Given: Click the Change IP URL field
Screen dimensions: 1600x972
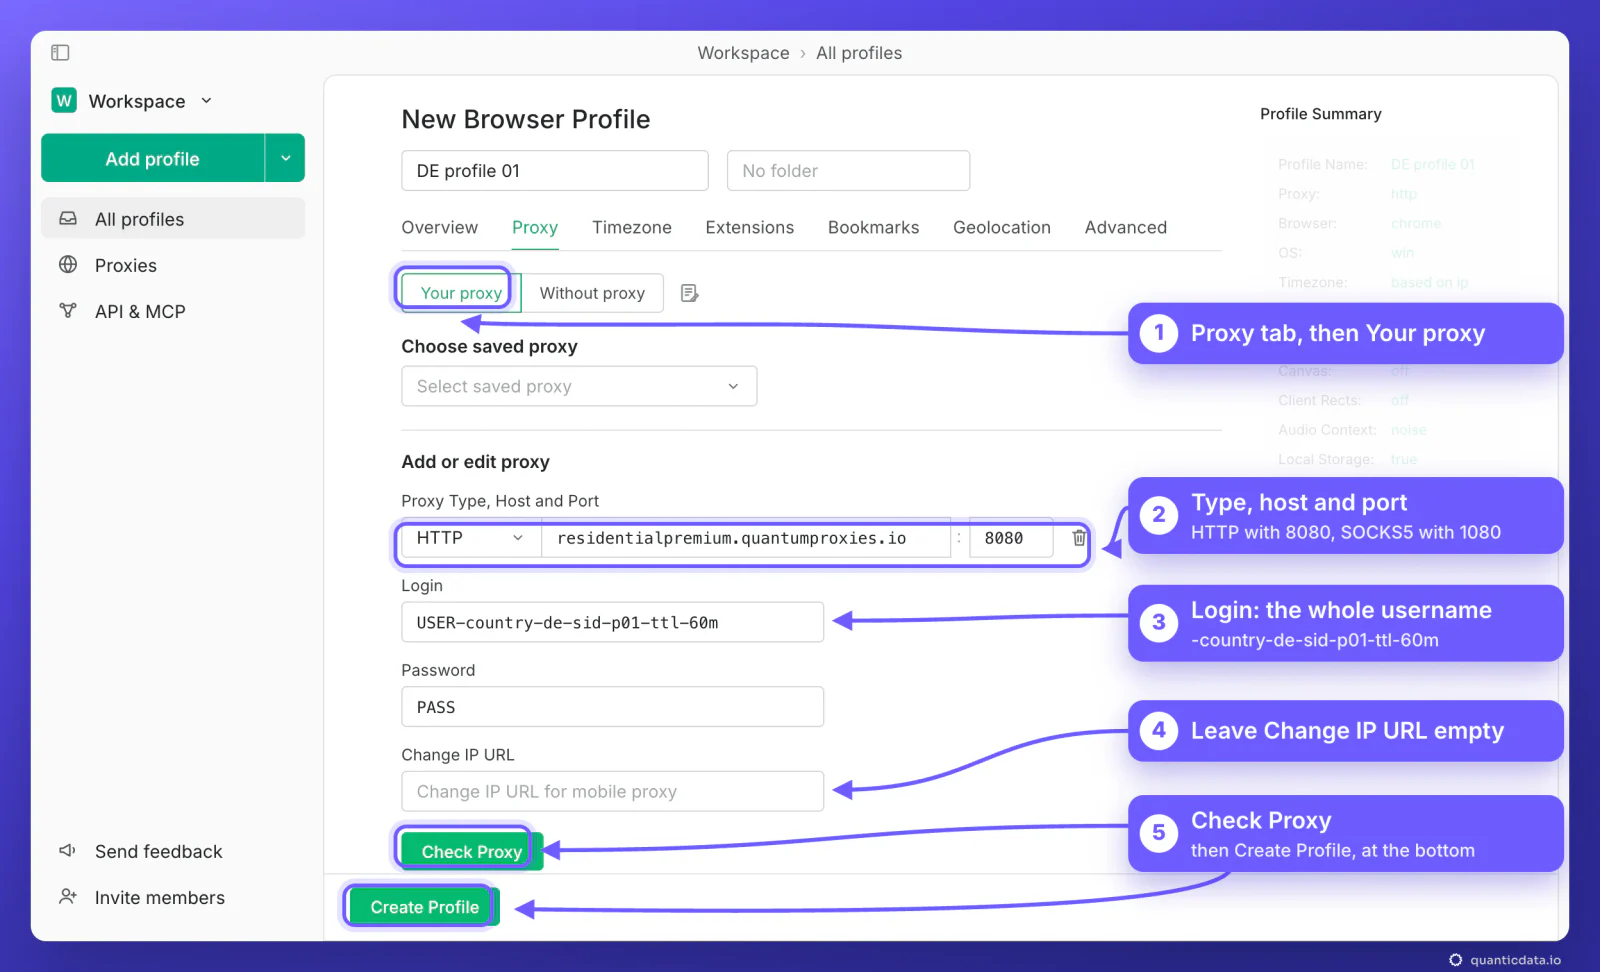Looking at the screenshot, I should point(613,791).
